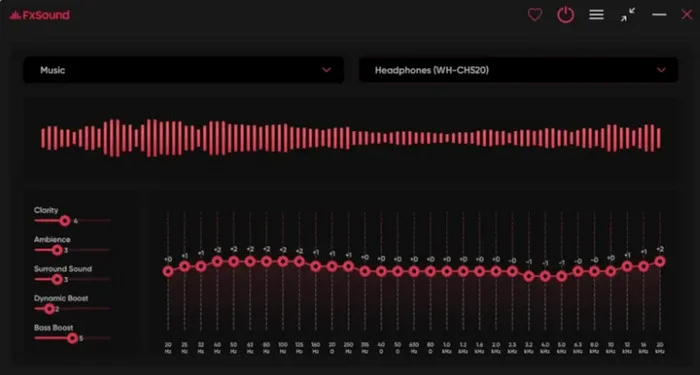
Task: Select the 160 Hz EQ band handle
Action: [x=316, y=267]
